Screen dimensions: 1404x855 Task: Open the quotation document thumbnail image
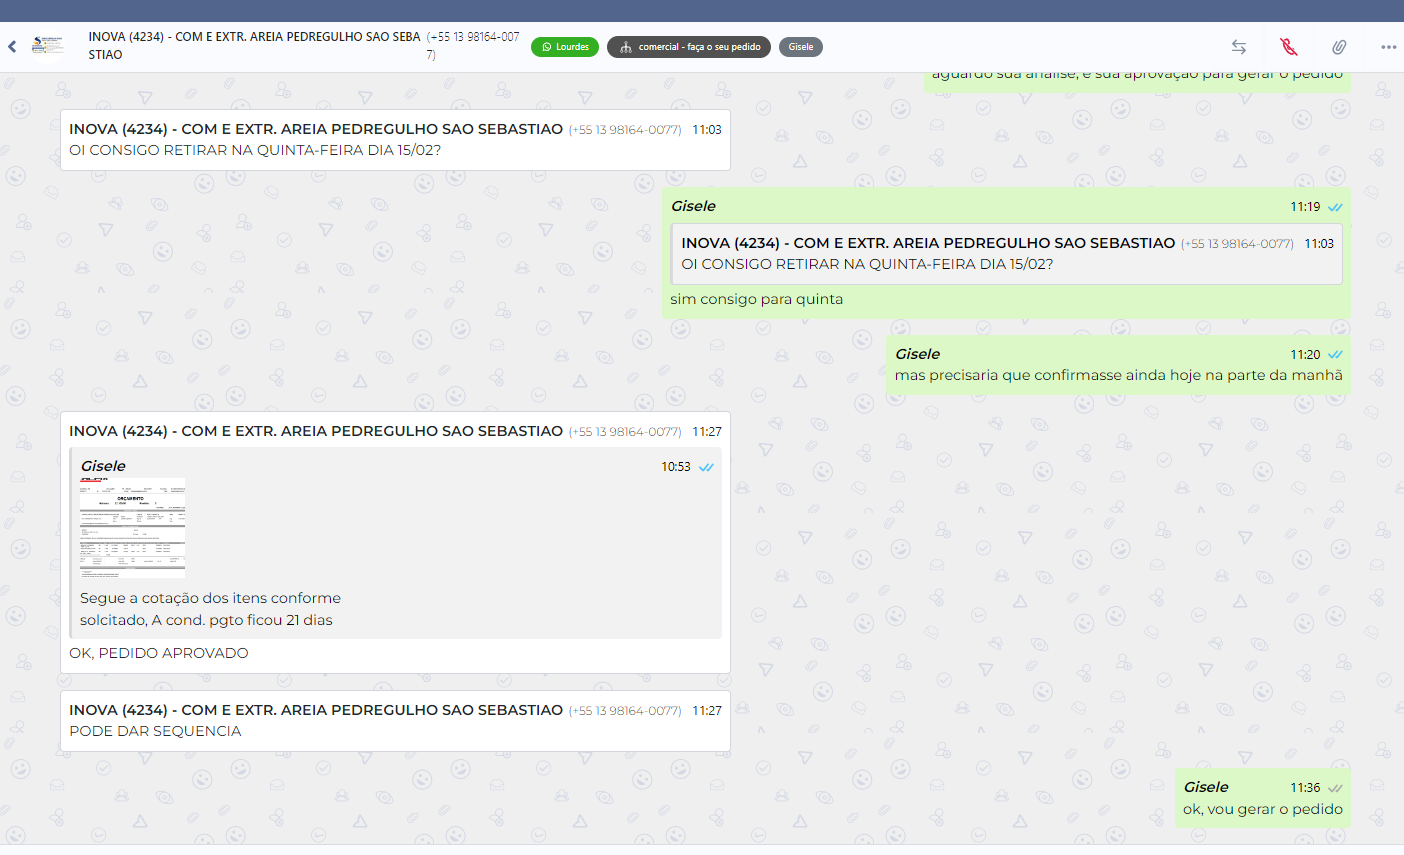click(x=133, y=528)
